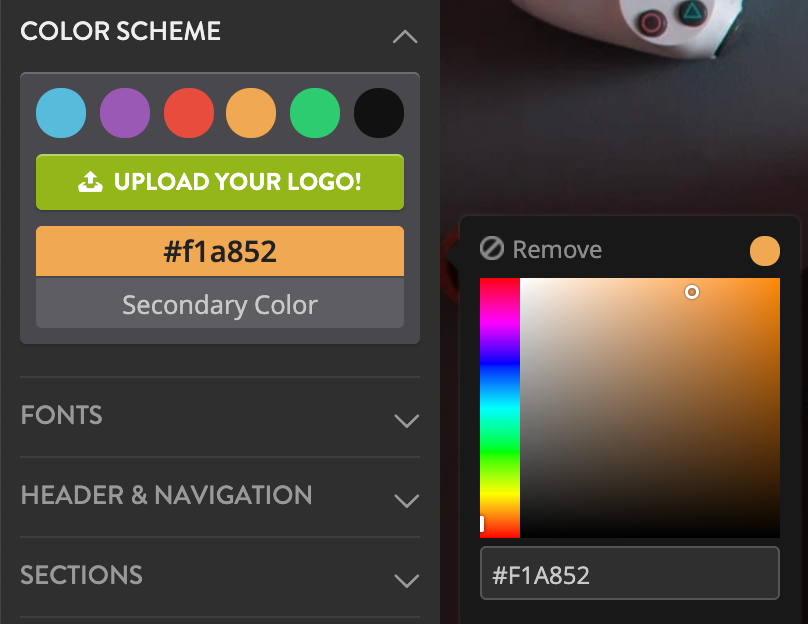Viewport: 808px width, 624px height.
Task: Choose the green color circle
Action: point(315,112)
